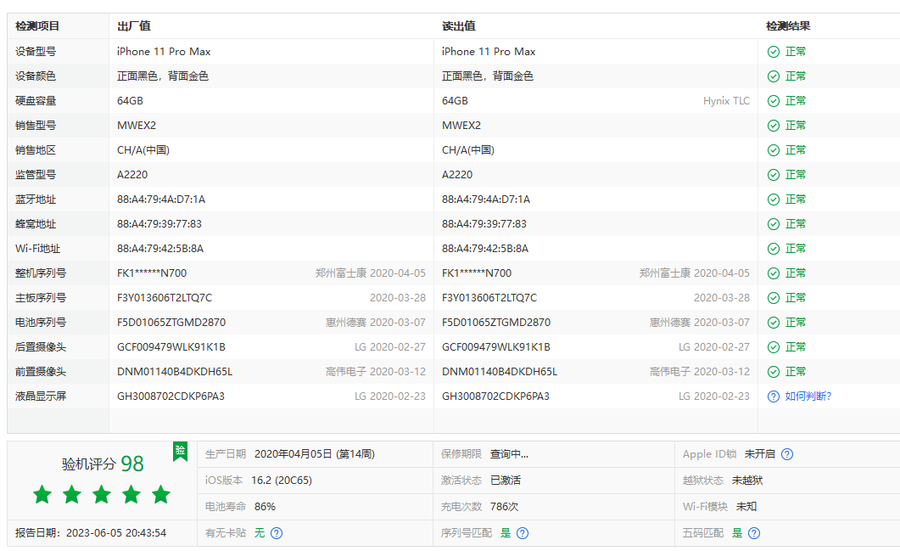Screen dimensions: 900x551
Task: Click the green 验 badge ribbon
Action: tap(180, 451)
